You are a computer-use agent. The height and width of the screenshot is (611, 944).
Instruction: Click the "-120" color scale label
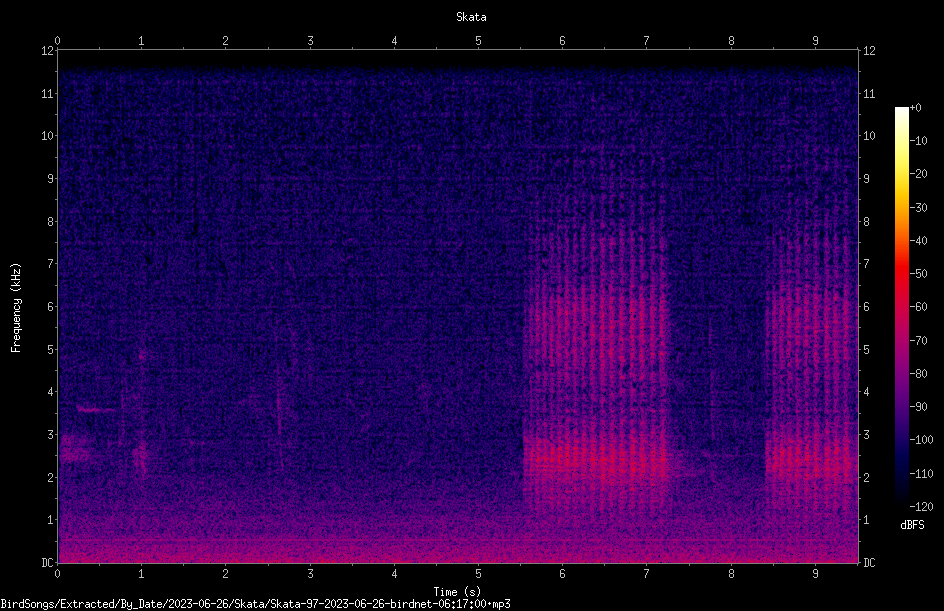click(921, 507)
